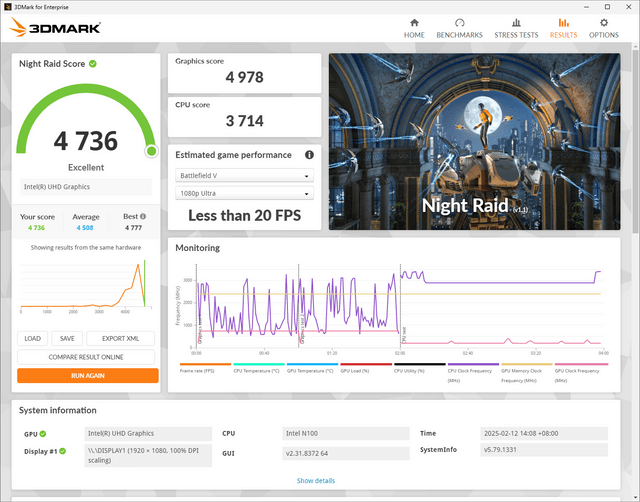The width and height of the screenshot is (640, 502).
Task: Switch to the Benchmarks tab
Action: pos(459,29)
